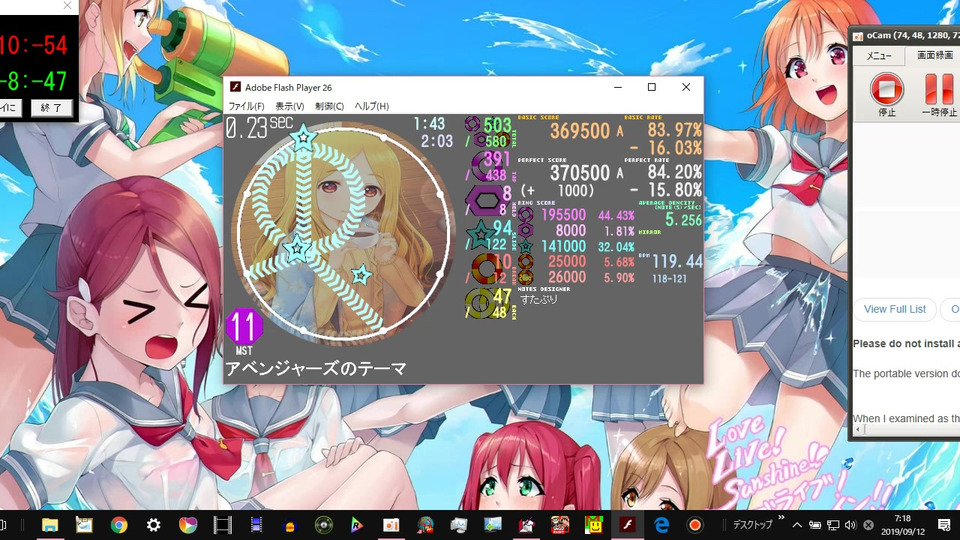Open Google Chrome from the taskbar
This screenshot has width=960, height=540.
pos(119,525)
